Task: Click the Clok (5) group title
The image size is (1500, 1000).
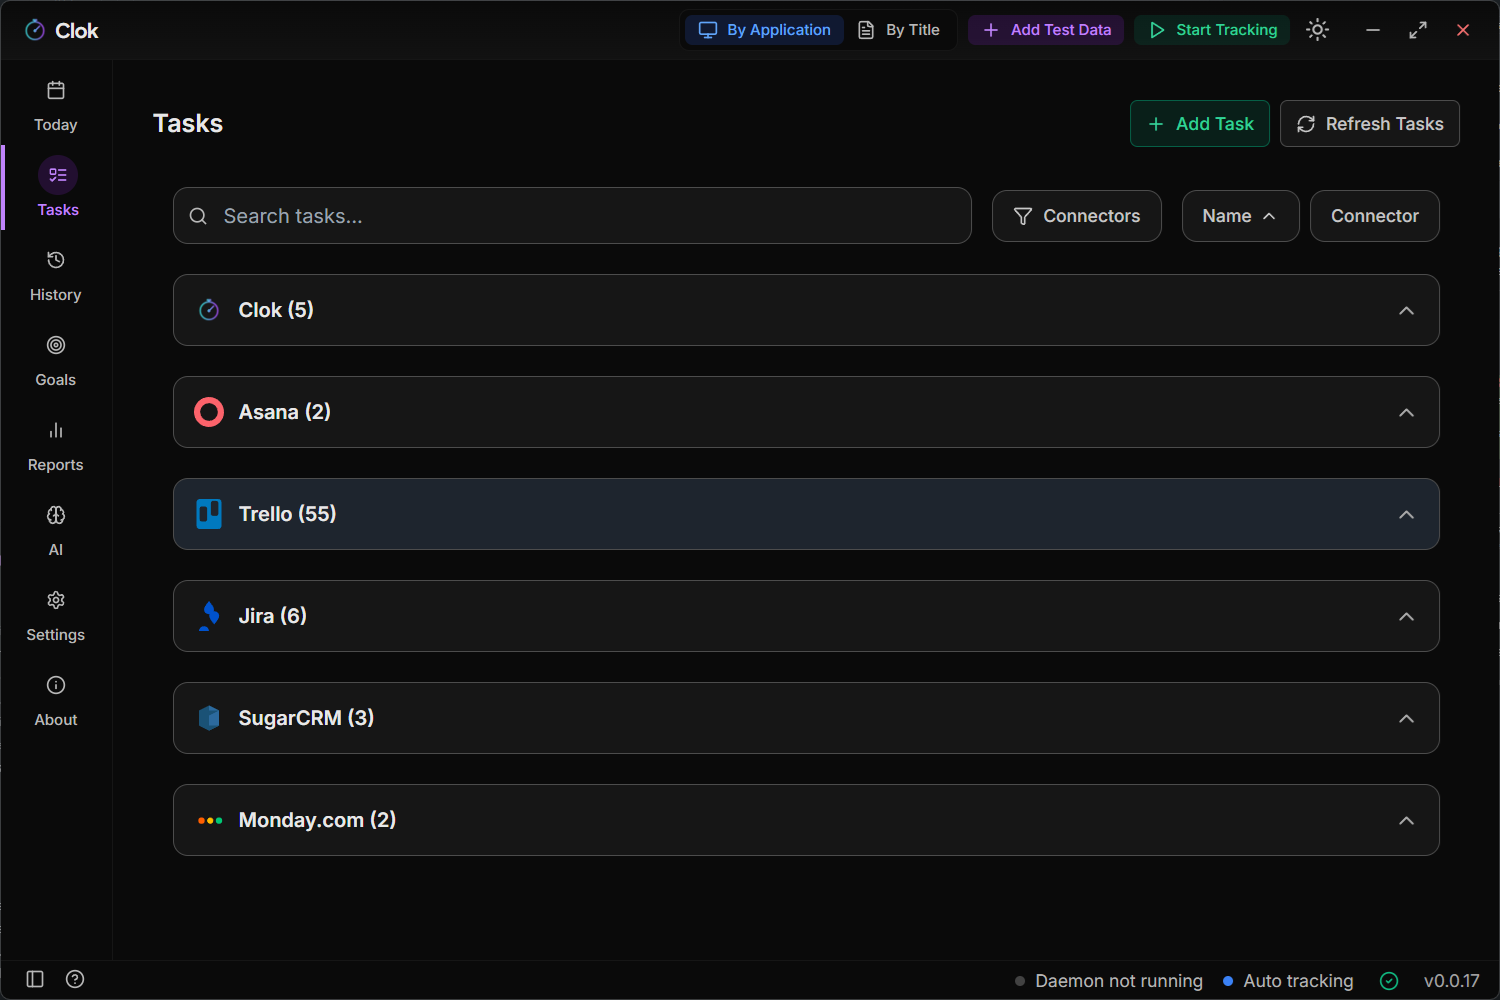Action: 276,310
